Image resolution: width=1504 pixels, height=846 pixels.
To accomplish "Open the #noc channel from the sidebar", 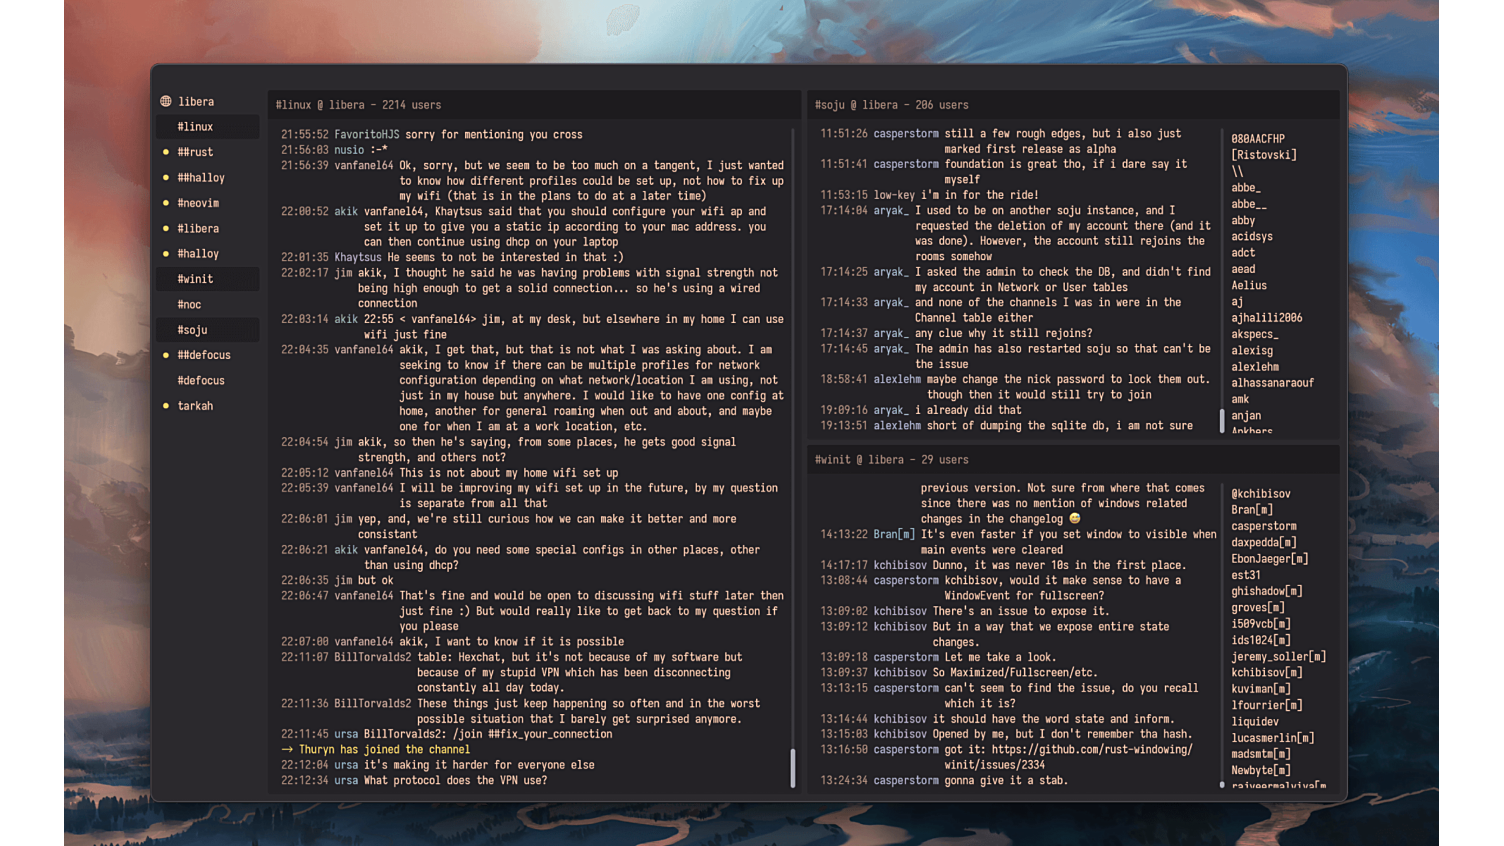I will 189,304.
